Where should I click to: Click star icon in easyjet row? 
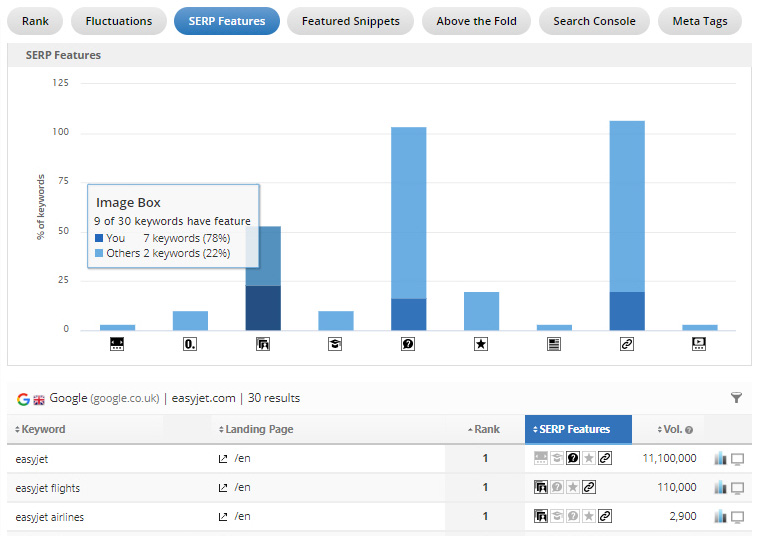[x=589, y=458]
